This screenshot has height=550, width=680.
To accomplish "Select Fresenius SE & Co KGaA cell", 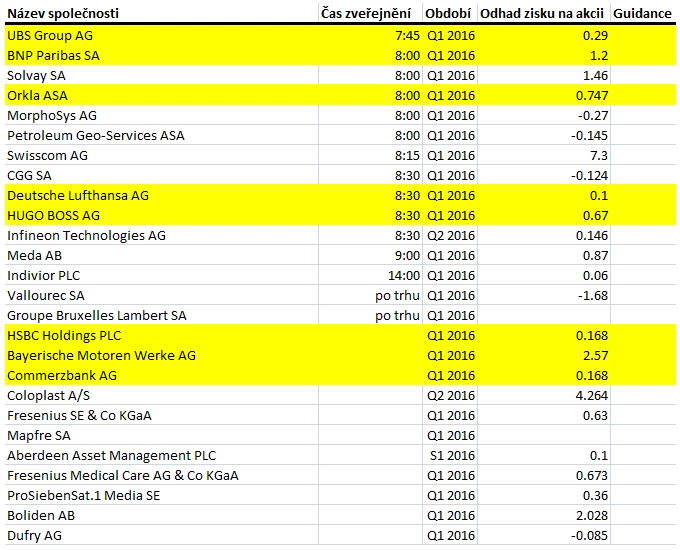I will [79, 415].
